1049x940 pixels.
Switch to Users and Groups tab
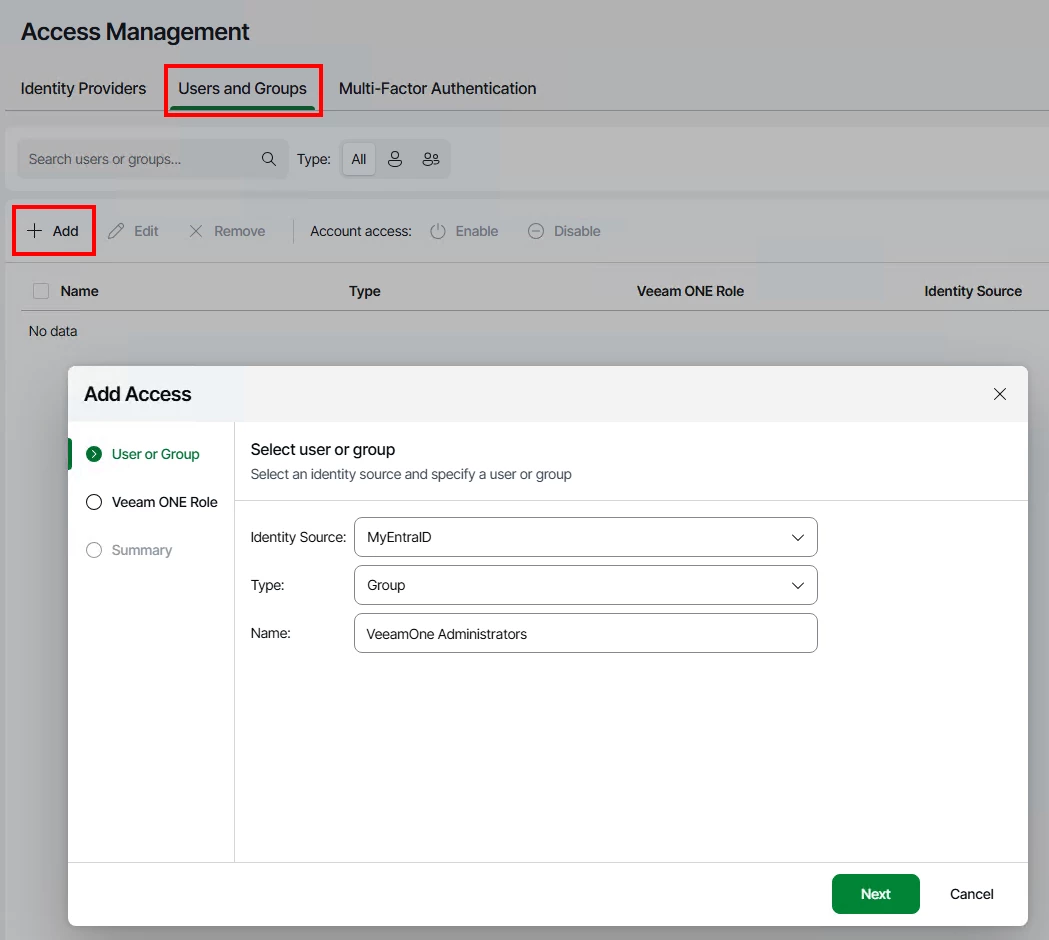point(242,88)
